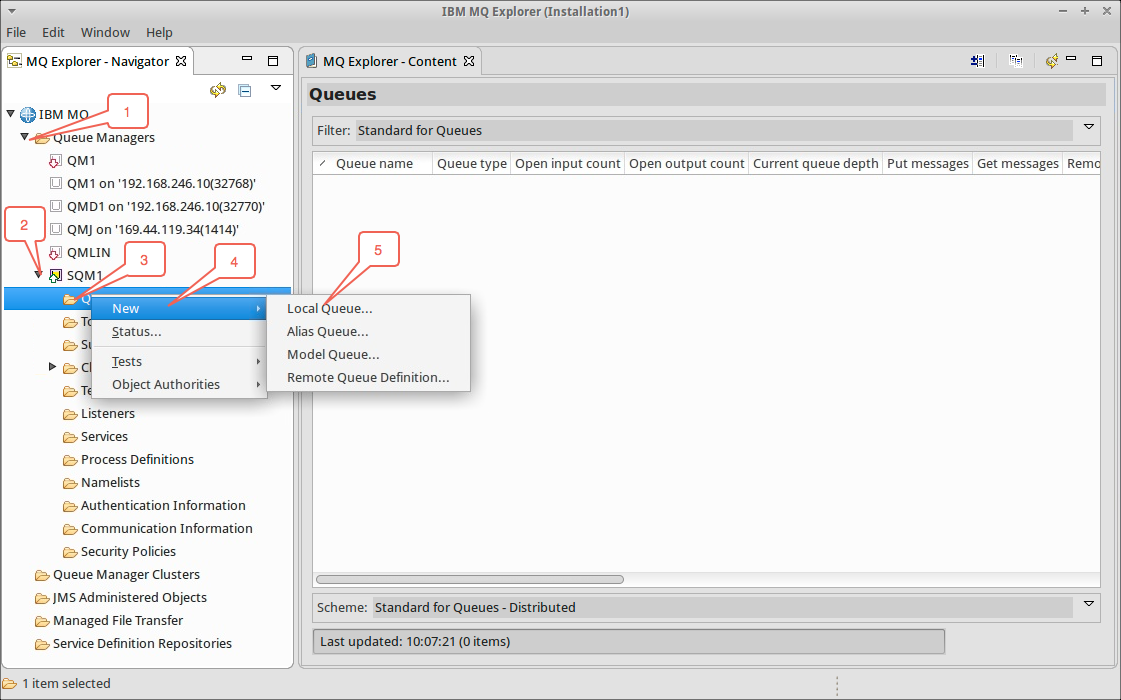Choose Model Queue... from the submenu
The height and width of the screenshot is (700, 1121).
click(368, 355)
